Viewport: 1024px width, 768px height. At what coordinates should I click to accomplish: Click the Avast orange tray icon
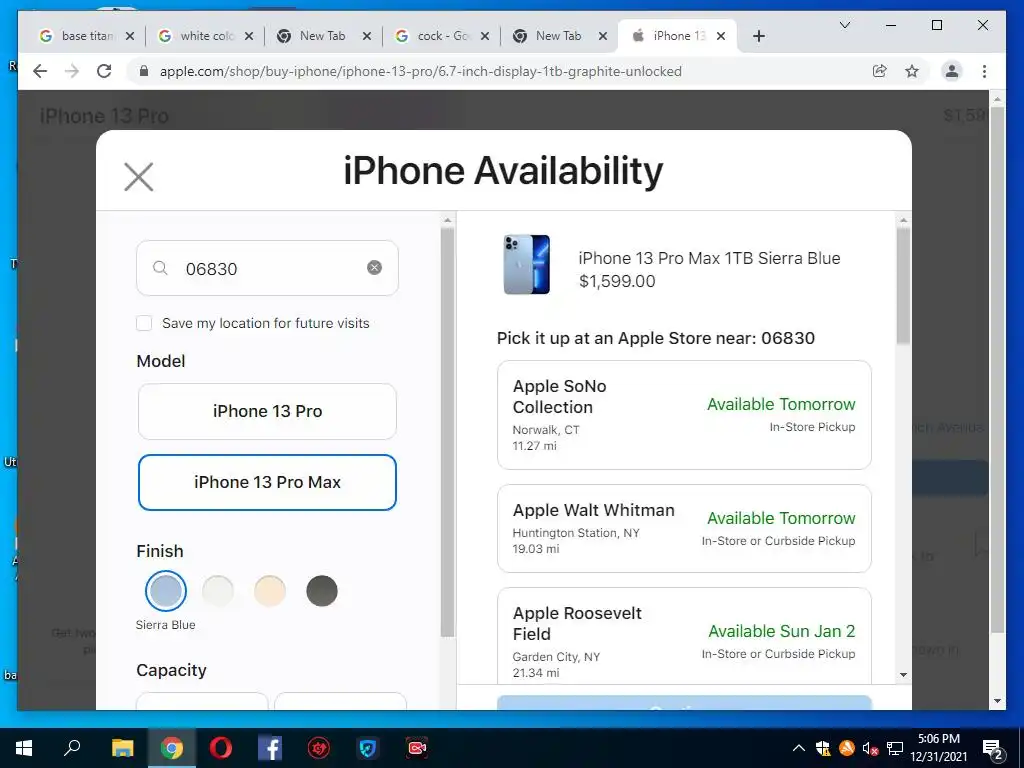[x=846, y=748]
